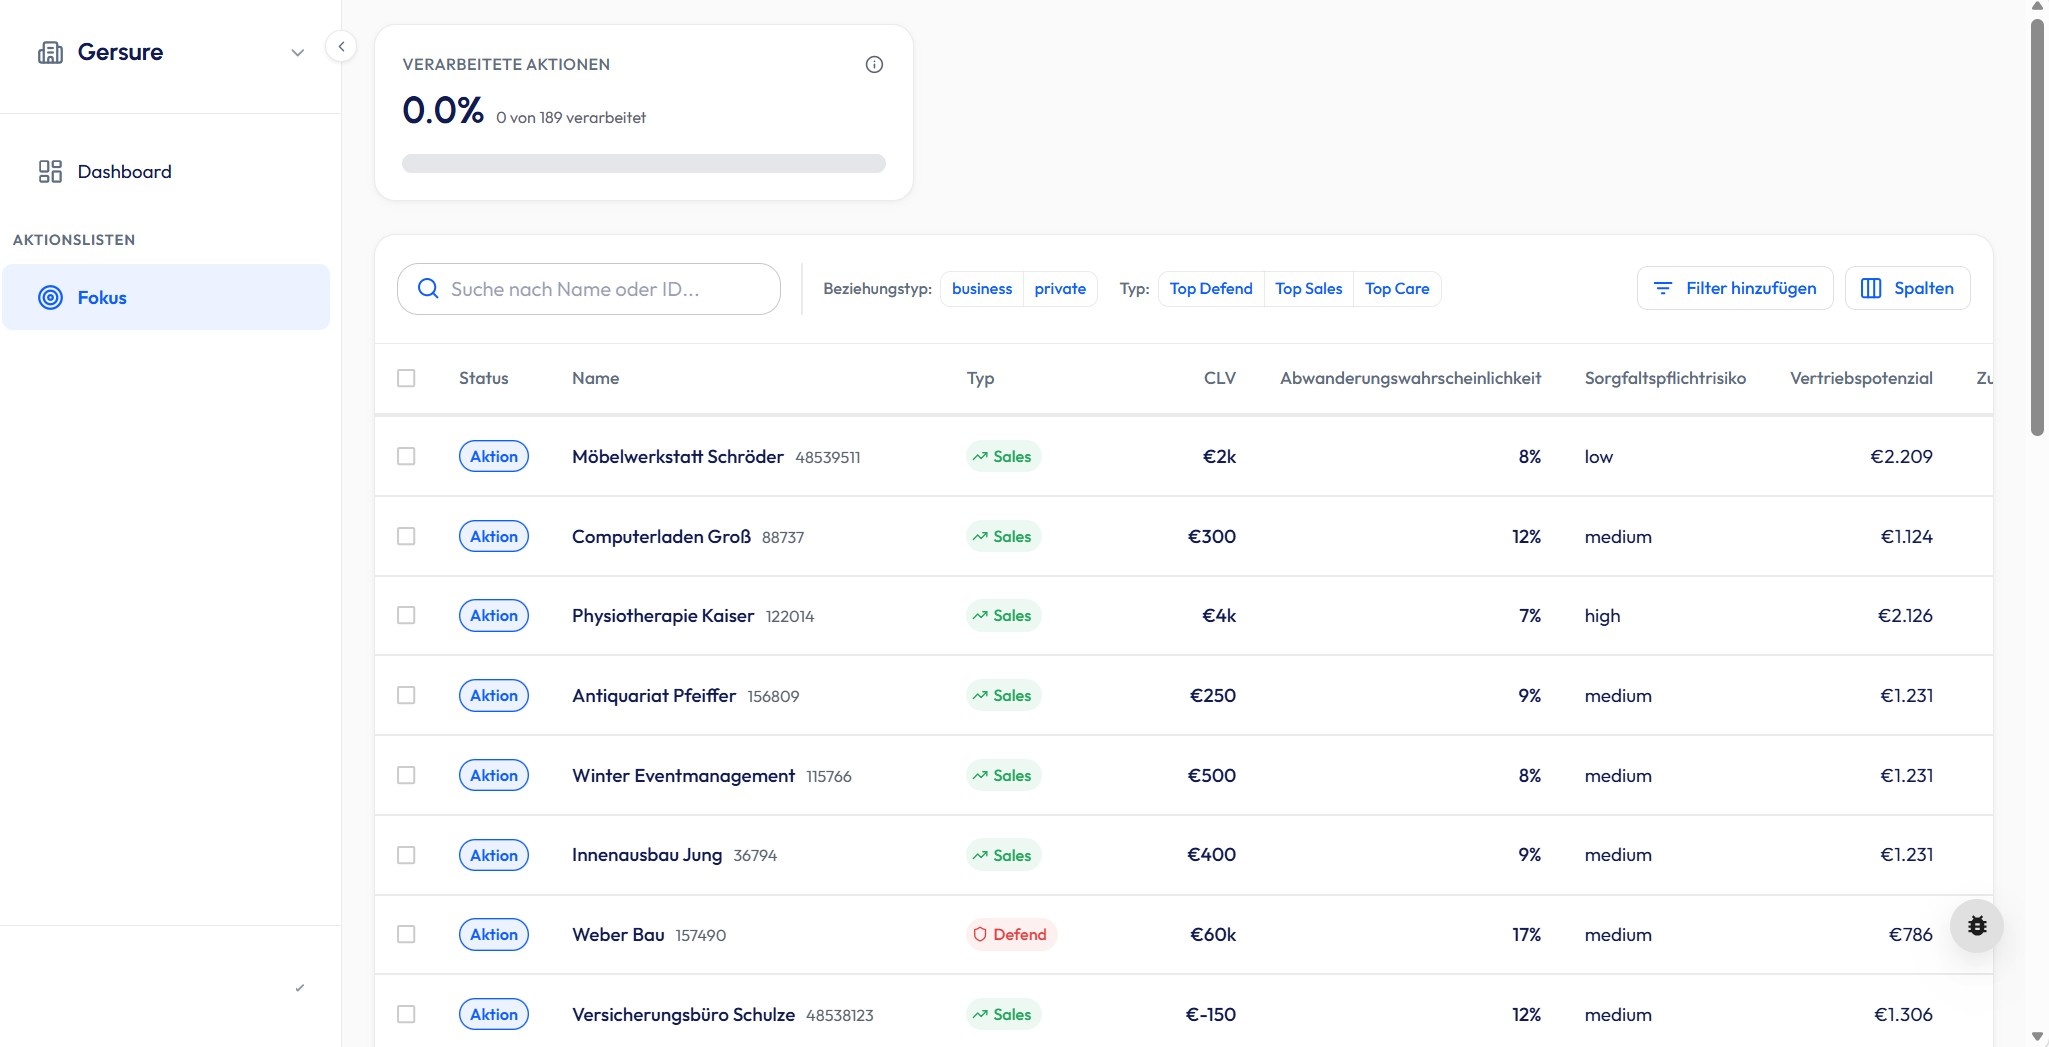Filter by Top Defend type

click(1210, 289)
